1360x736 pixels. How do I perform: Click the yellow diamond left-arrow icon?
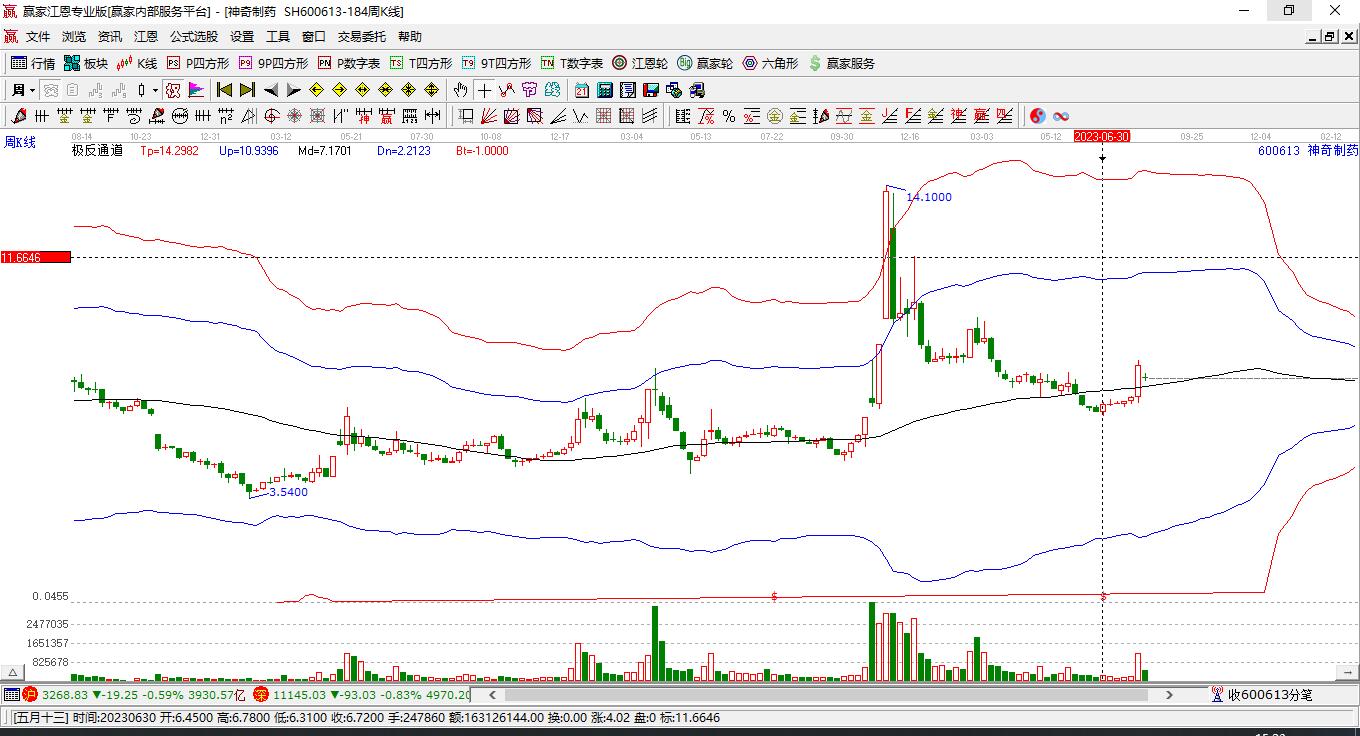[x=317, y=90]
